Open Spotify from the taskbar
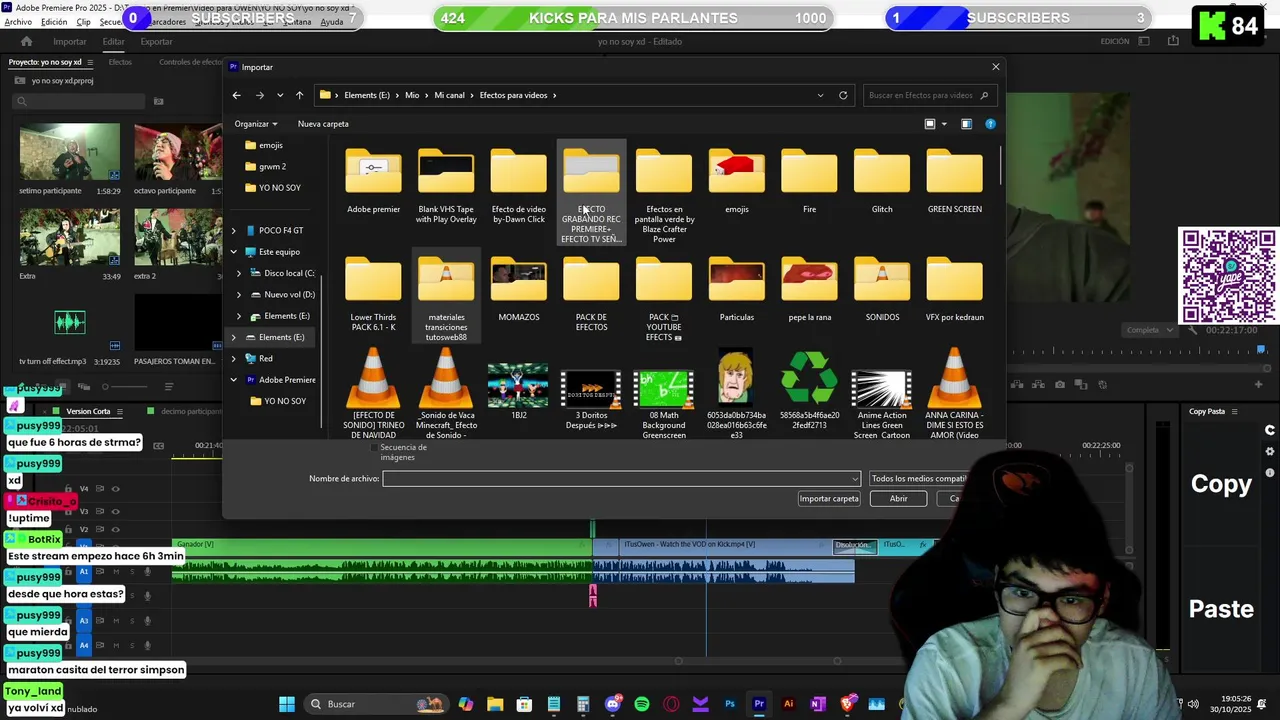This screenshot has width=1280, height=720. [x=642, y=704]
